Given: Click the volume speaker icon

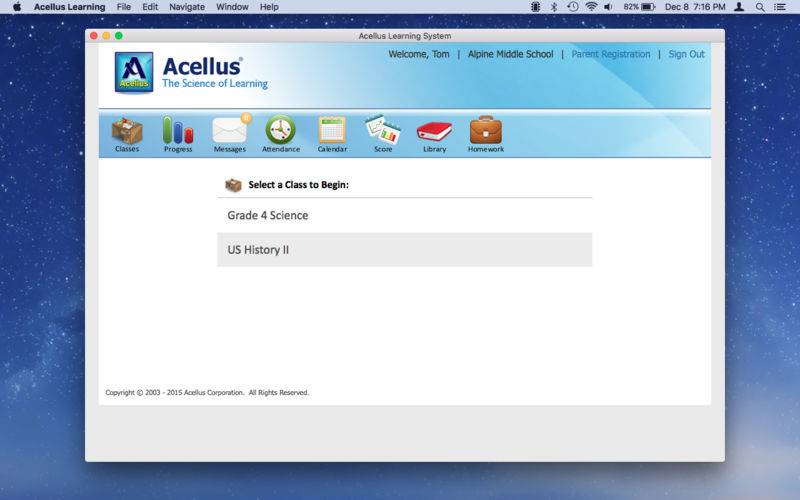Looking at the screenshot, I should click(608, 7).
